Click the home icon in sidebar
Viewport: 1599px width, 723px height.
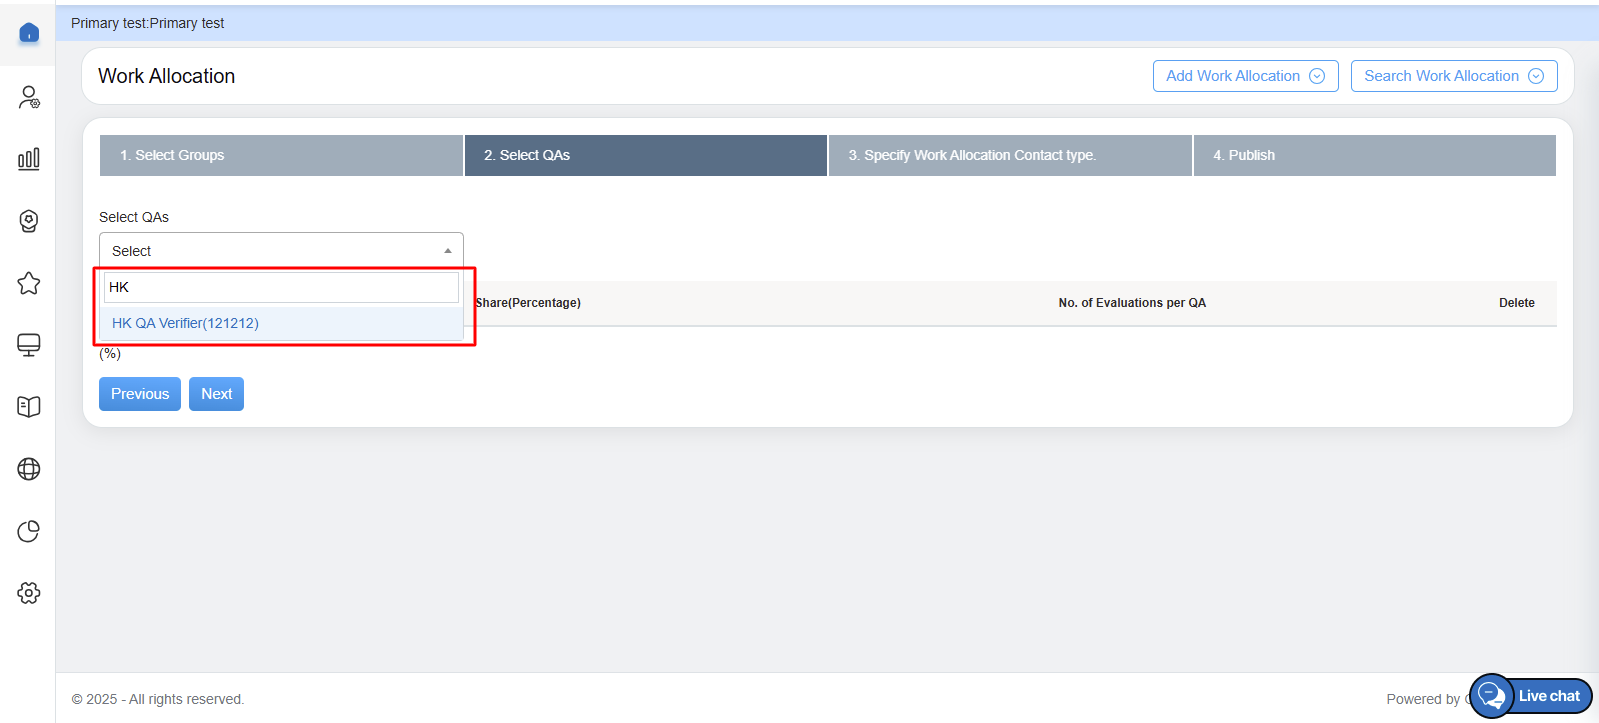click(x=29, y=33)
